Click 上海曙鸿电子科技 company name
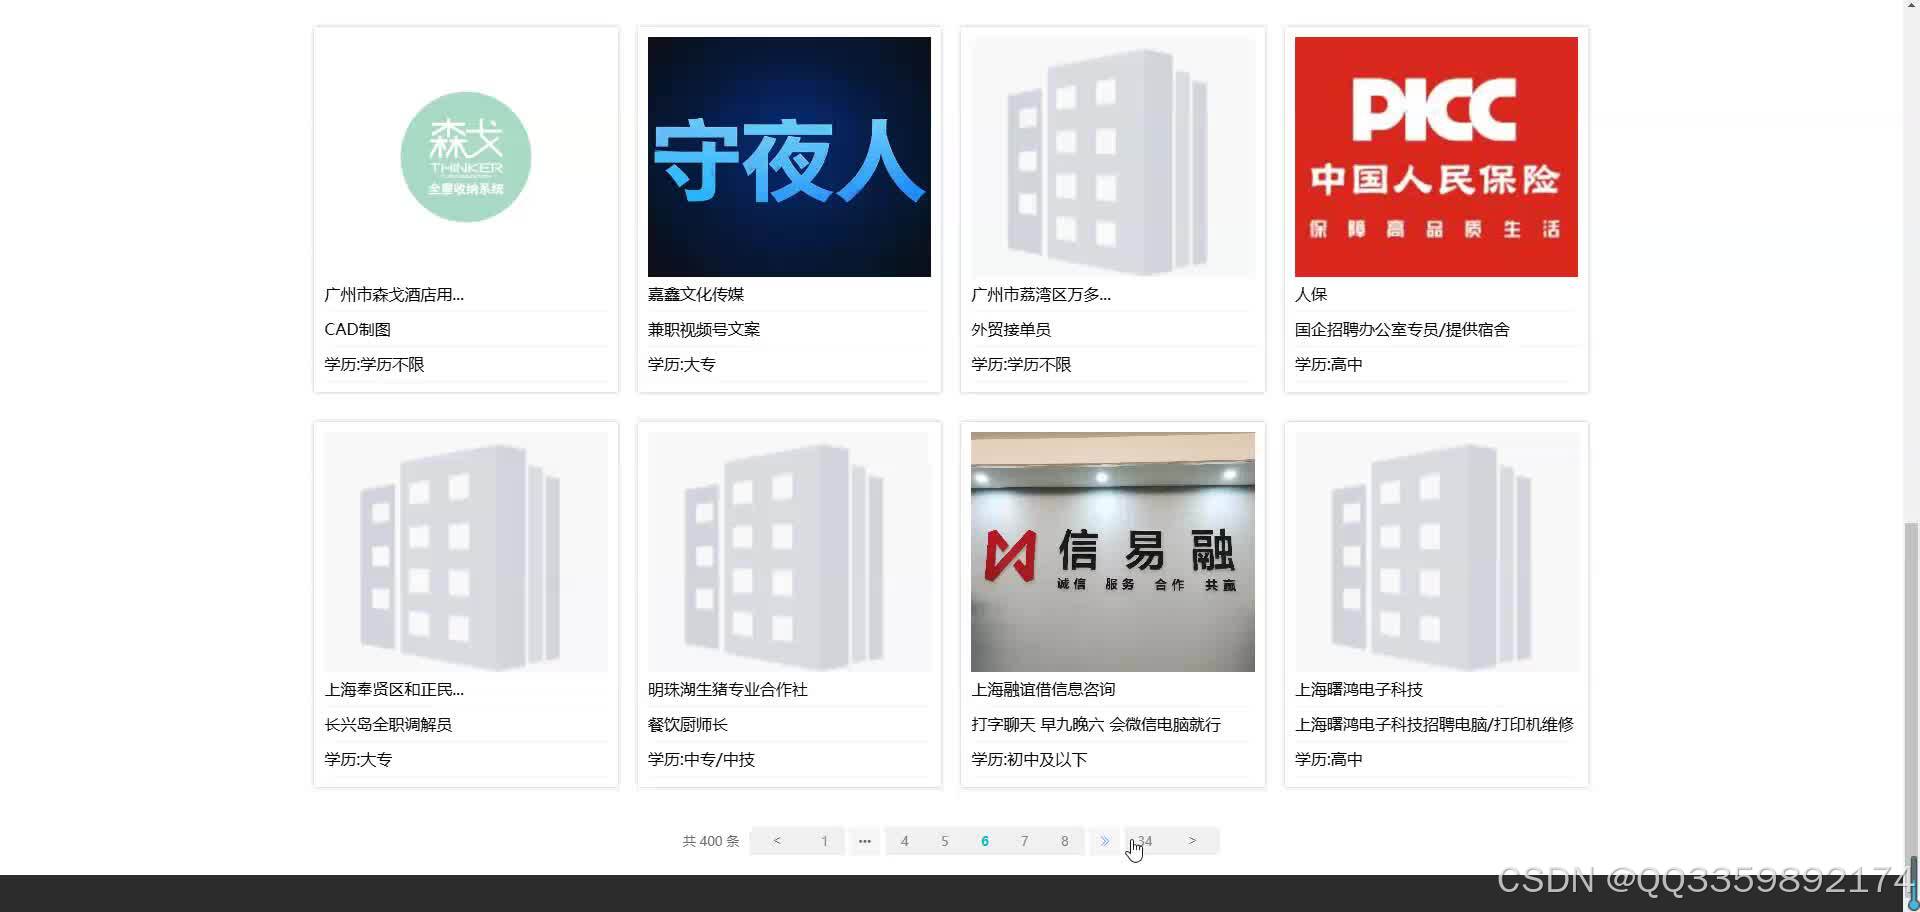The image size is (1920, 912). (1361, 689)
